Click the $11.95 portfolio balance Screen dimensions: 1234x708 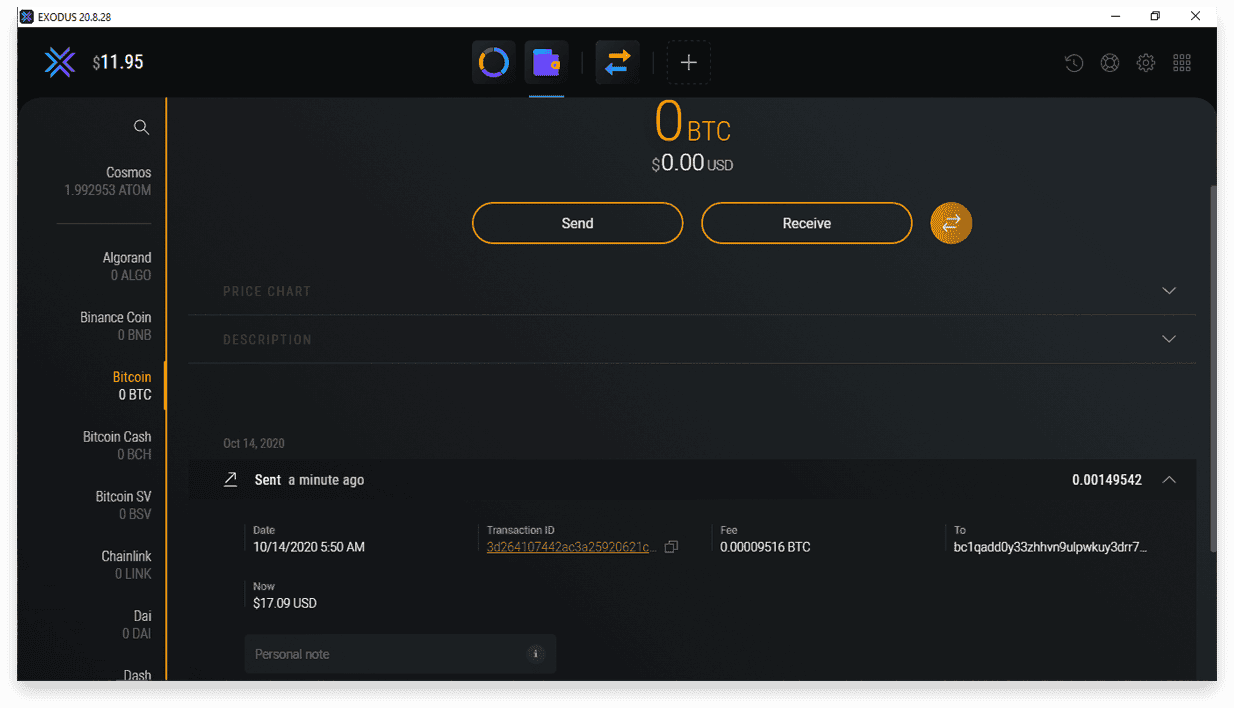click(118, 62)
